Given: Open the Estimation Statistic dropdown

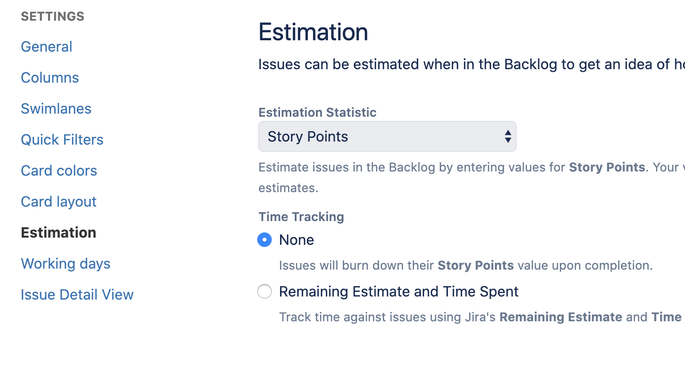Looking at the screenshot, I should (x=387, y=137).
